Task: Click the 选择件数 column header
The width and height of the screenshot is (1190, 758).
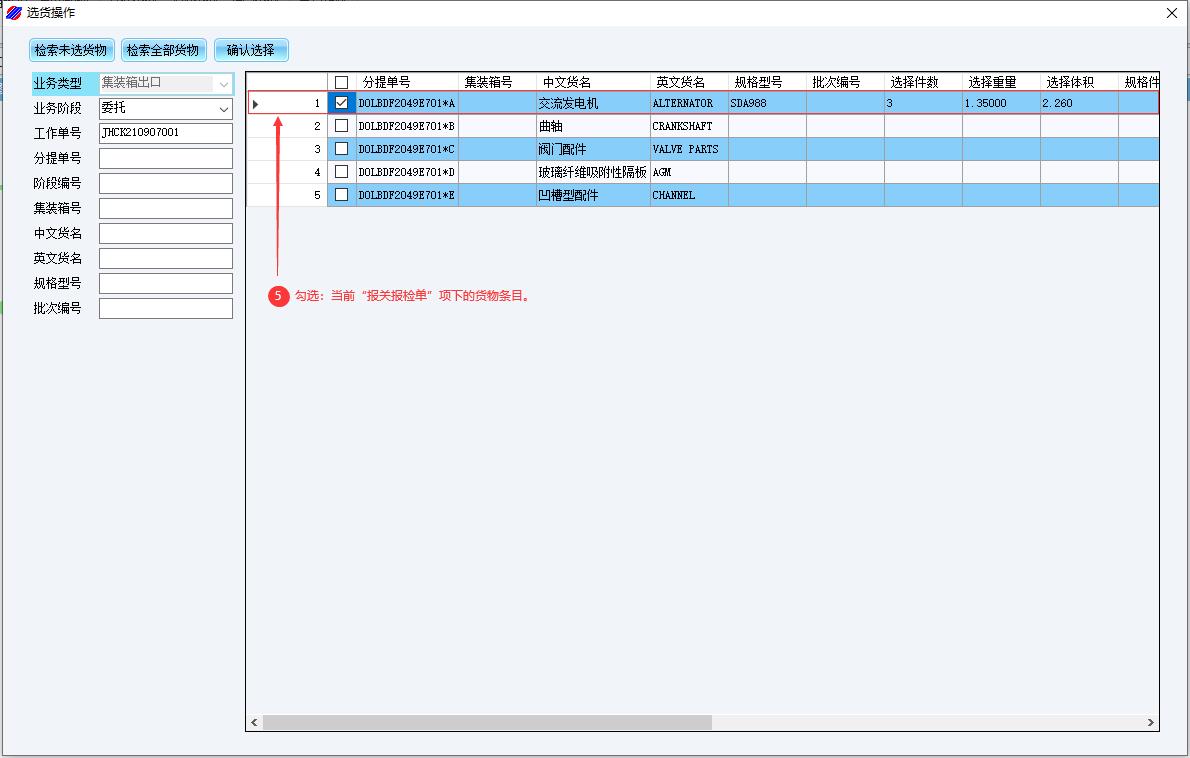Action: point(915,82)
